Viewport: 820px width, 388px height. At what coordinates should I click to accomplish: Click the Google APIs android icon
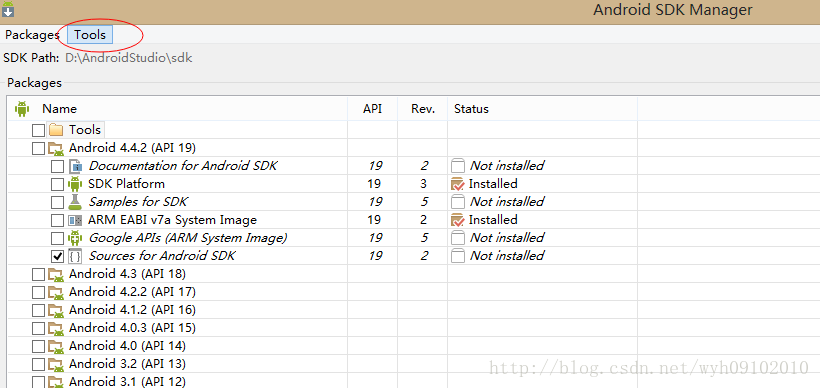[75, 238]
